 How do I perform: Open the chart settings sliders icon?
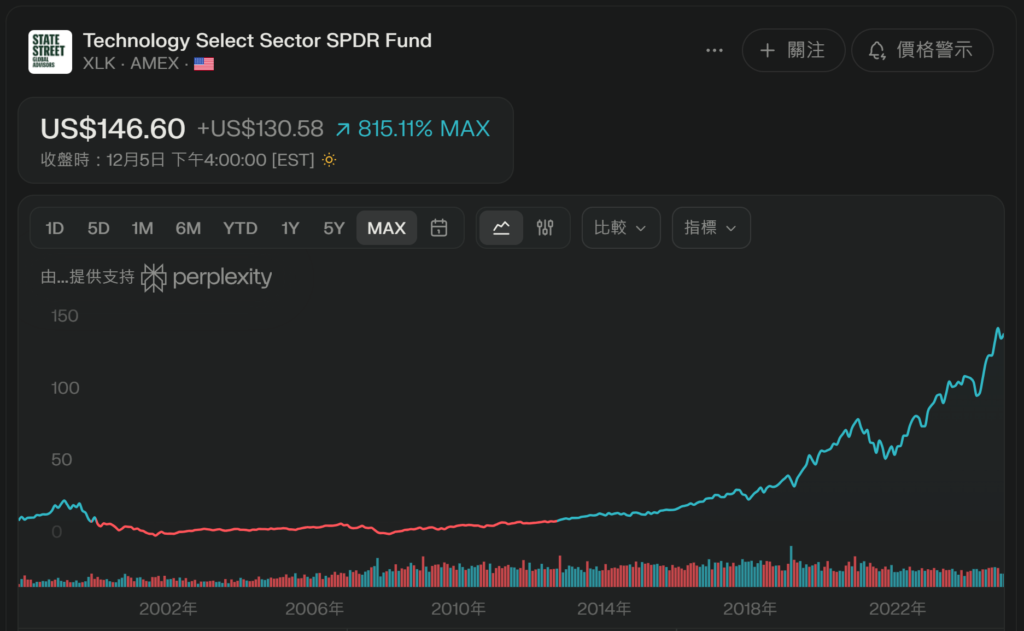tap(545, 228)
